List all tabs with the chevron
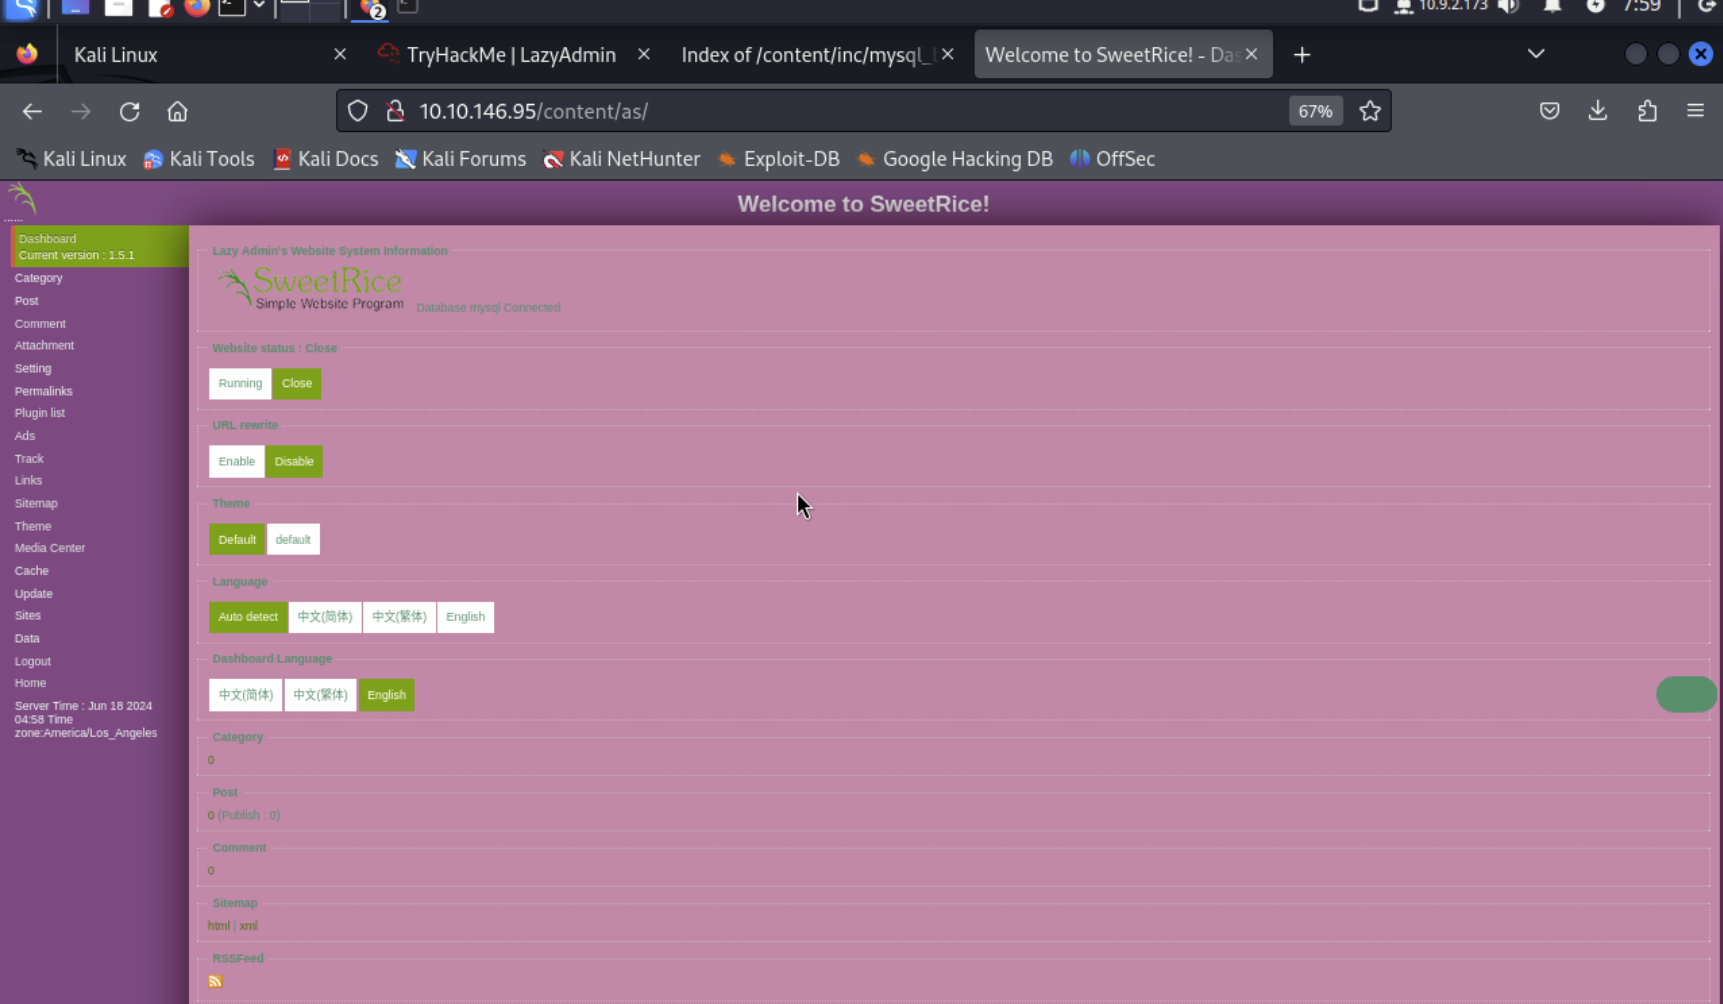 pos(1536,54)
